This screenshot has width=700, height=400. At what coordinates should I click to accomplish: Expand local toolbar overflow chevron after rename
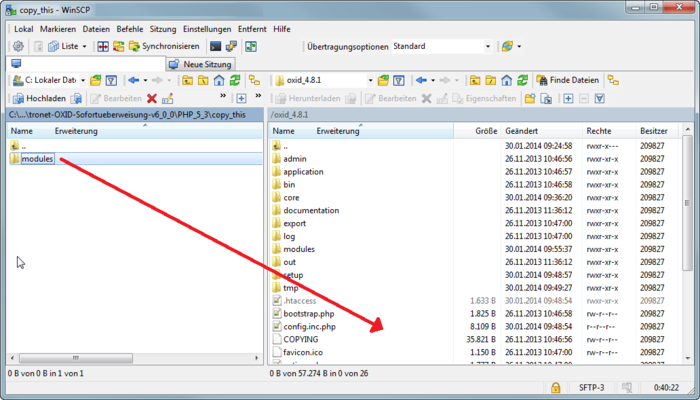pos(223,96)
